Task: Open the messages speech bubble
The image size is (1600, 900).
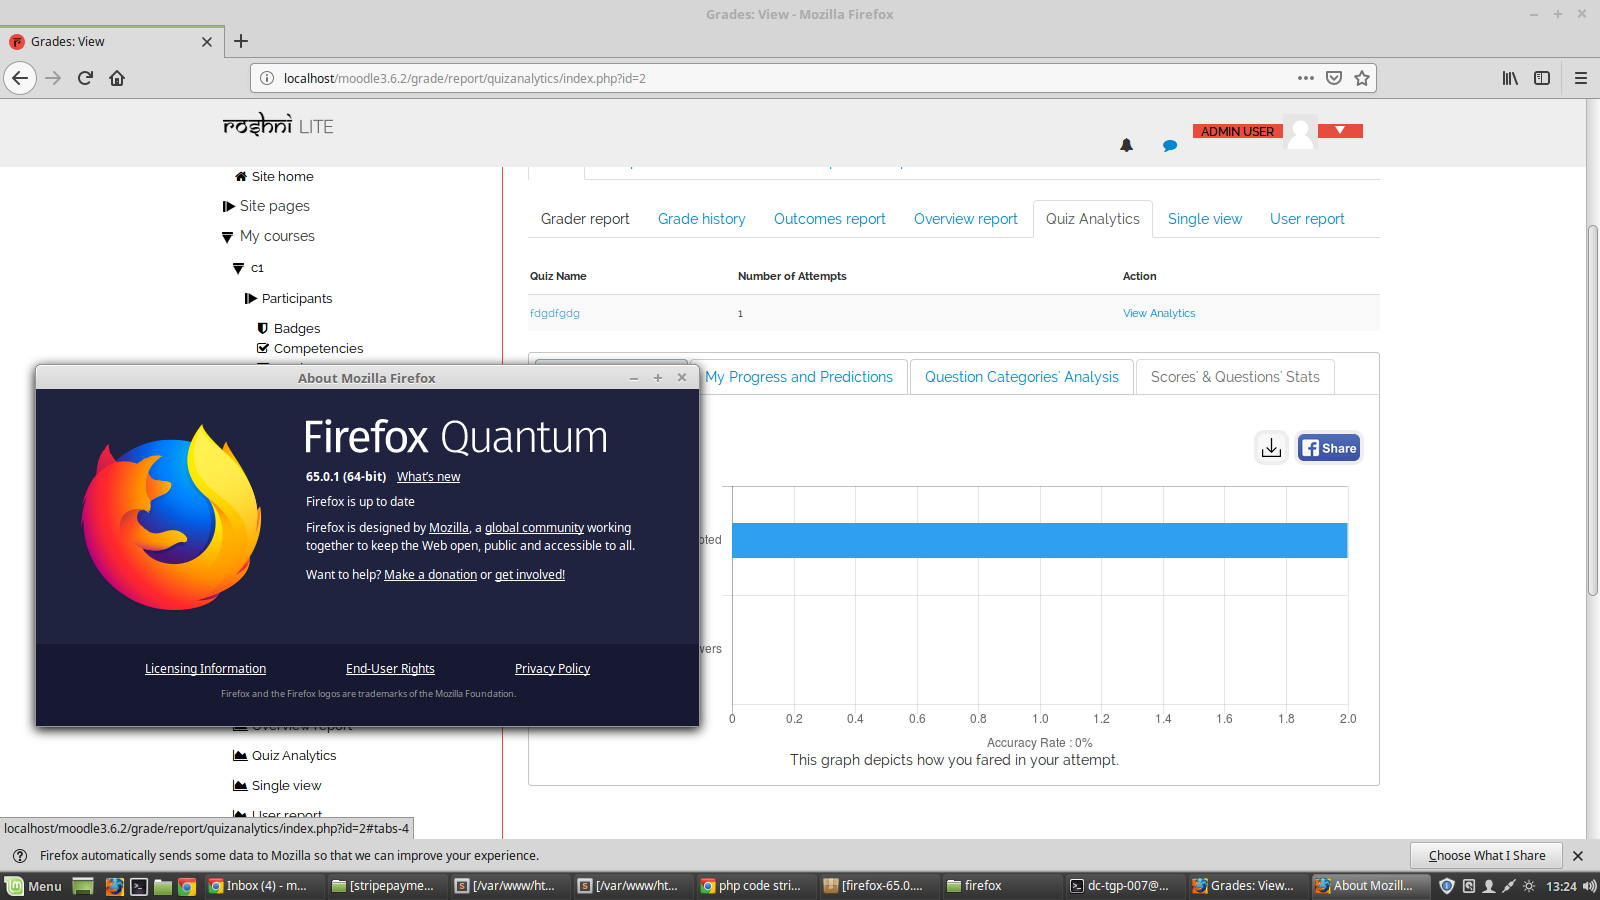Action: [x=1170, y=145]
